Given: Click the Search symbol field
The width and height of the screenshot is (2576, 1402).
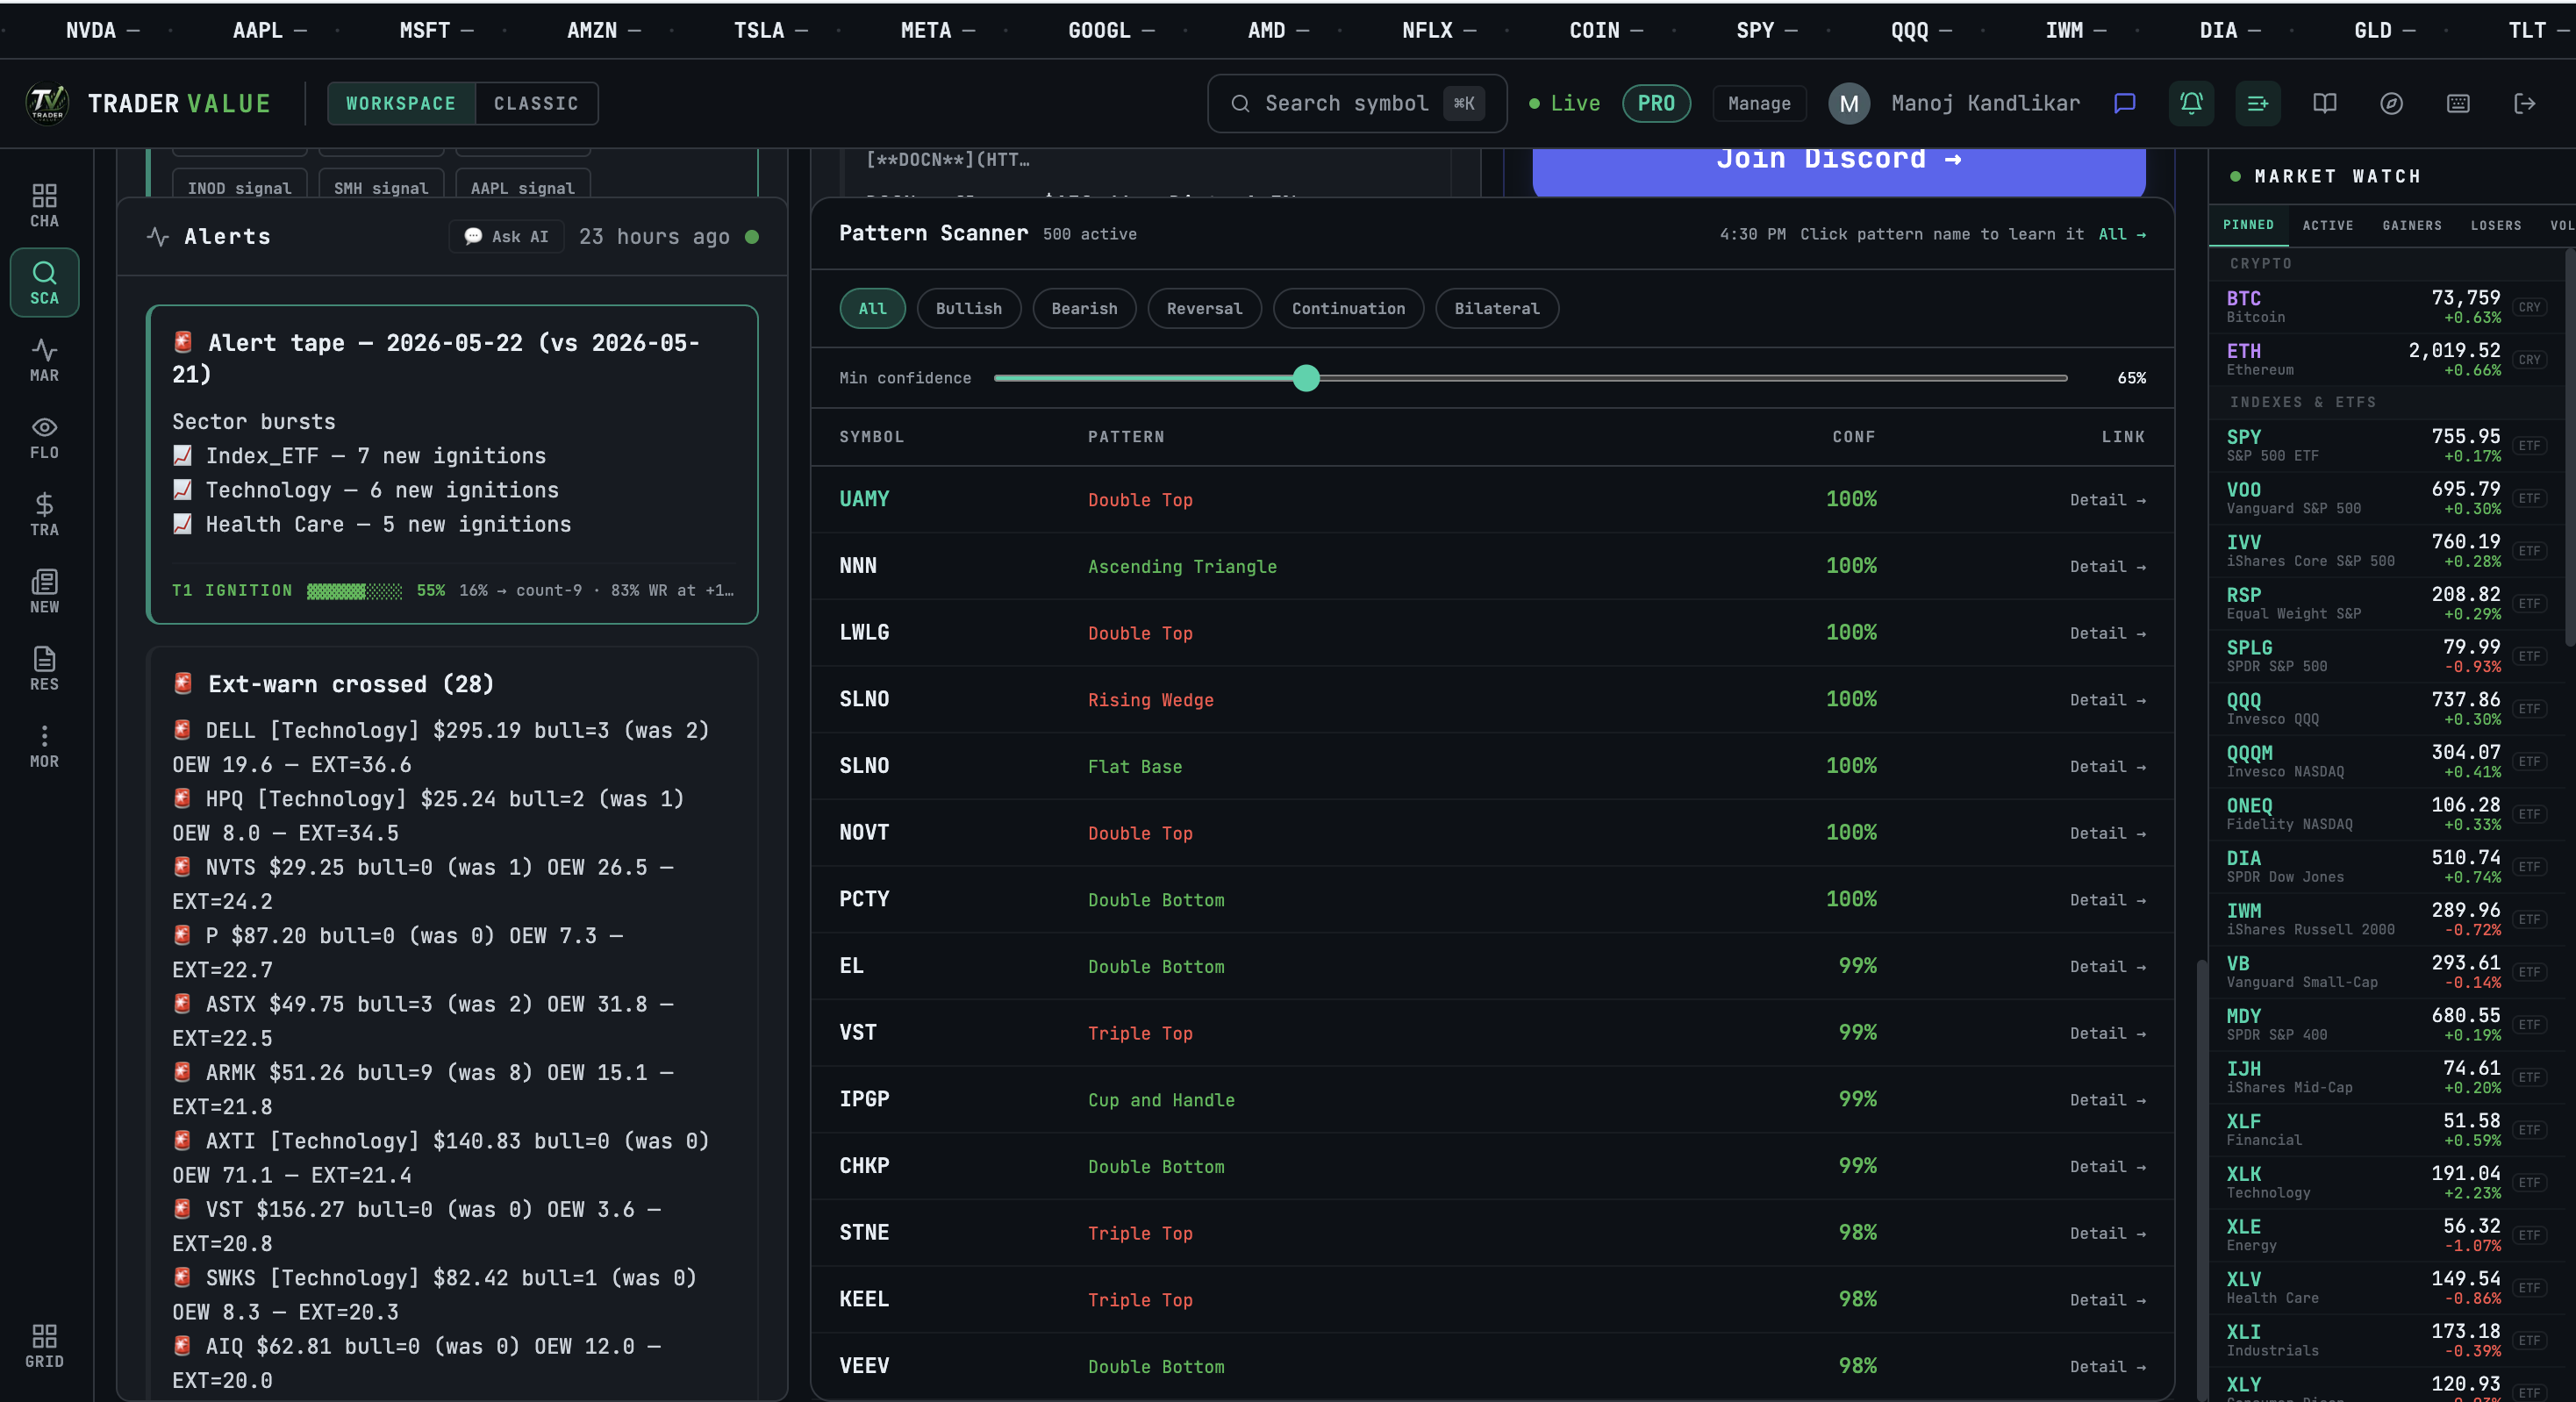Looking at the screenshot, I should [x=1357, y=103].
